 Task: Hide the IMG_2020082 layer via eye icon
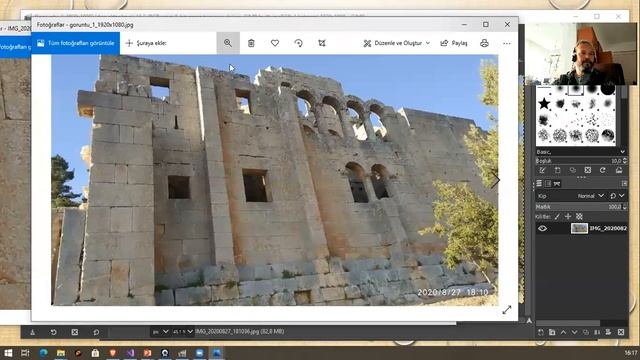pyautogui.click(x=542, y=229)
